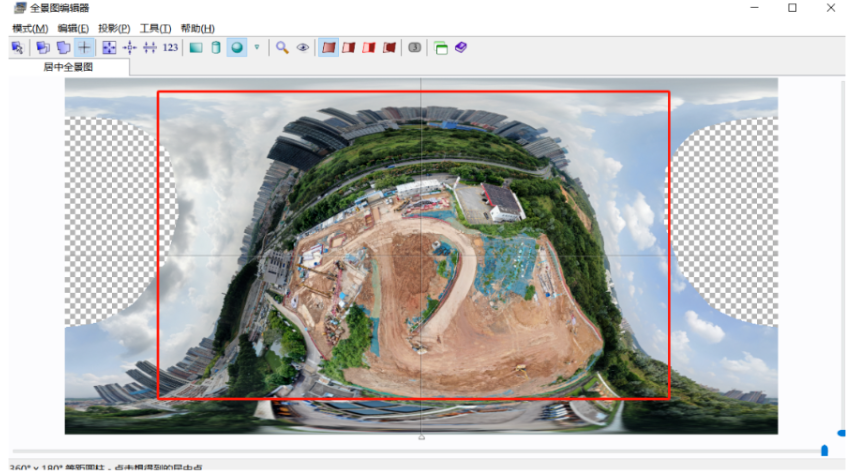Open the 帮助(H) menu
This screenshot has width=856, height=474.
(198, 28)
